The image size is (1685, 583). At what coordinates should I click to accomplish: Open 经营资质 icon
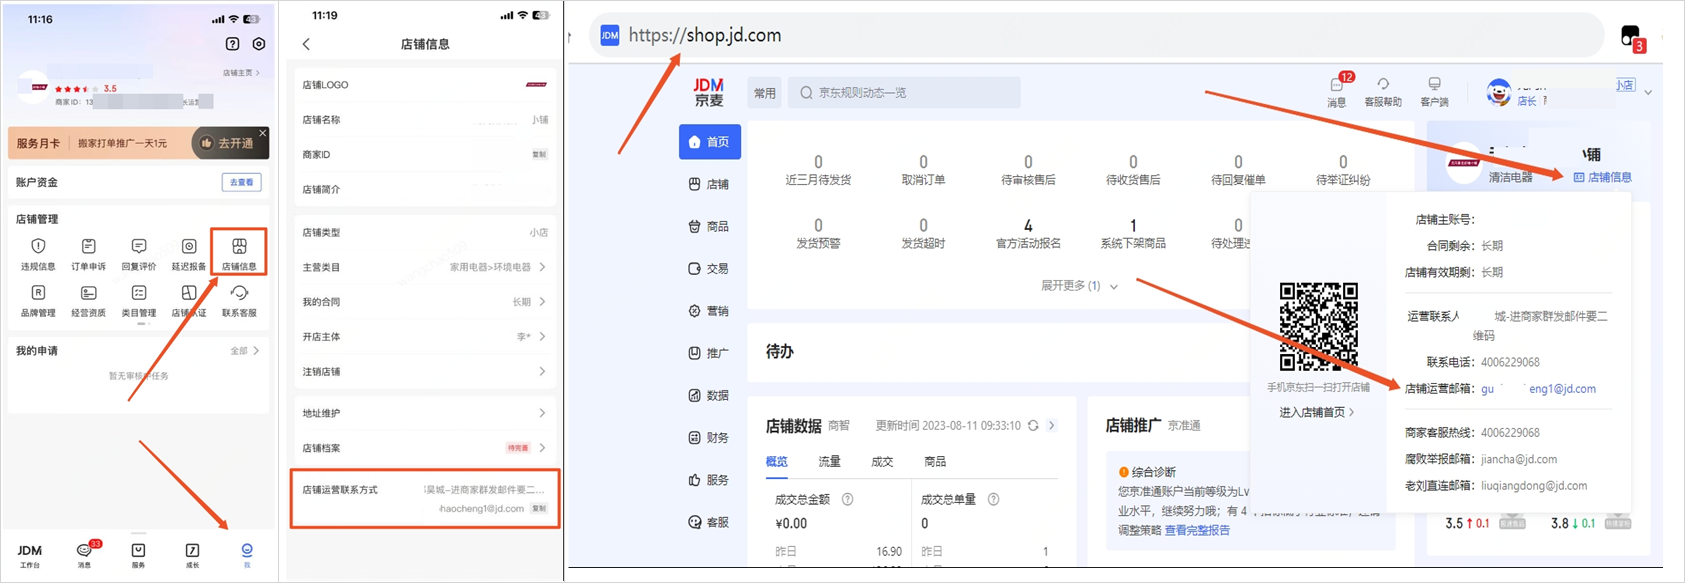point(88,293)
